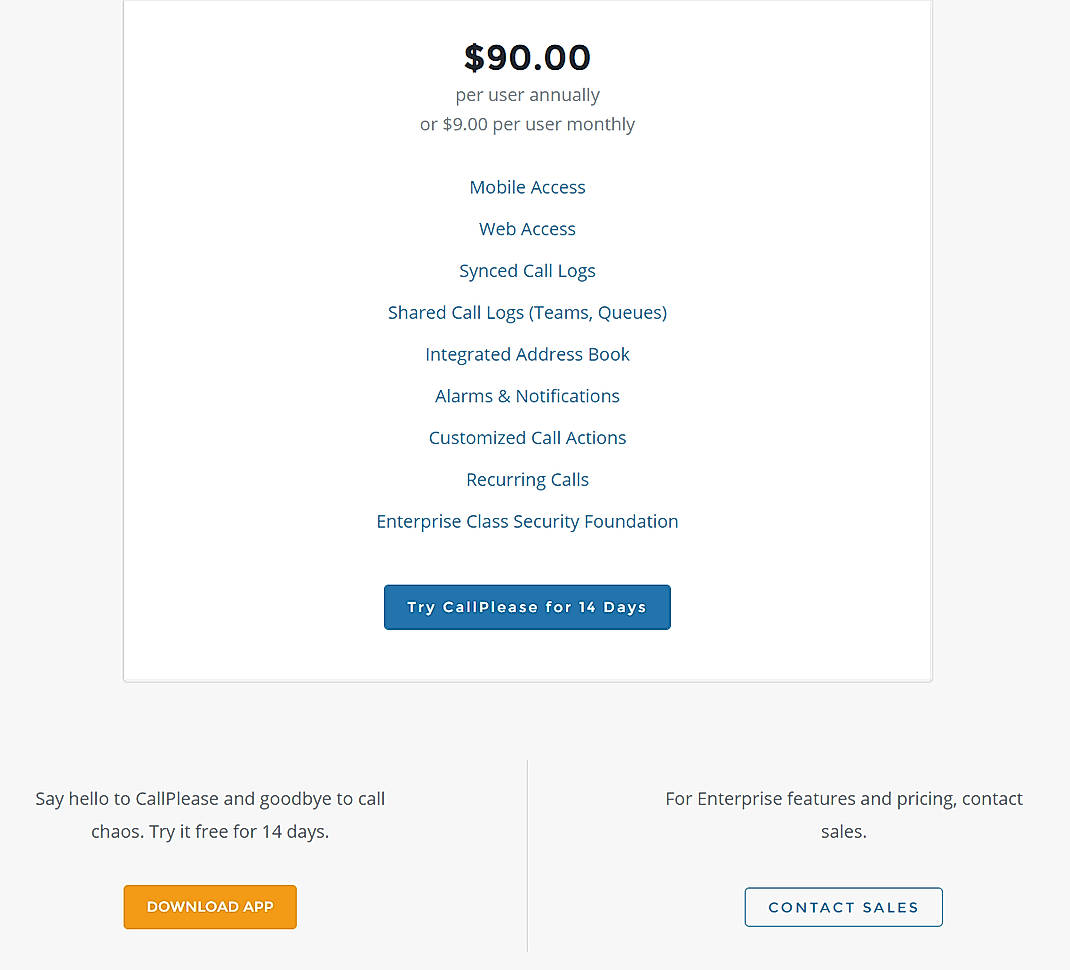Click Try CallPlease for 14 Days

(x=527, y=607)
